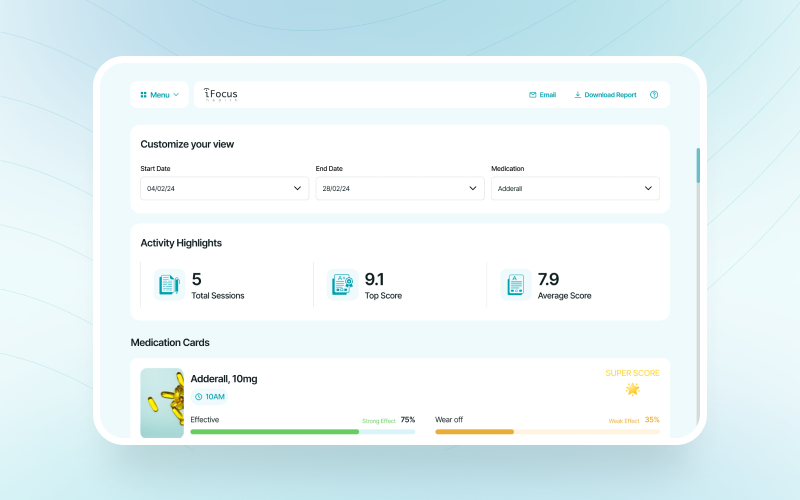This screenshot has width=800, height=500.
Task: Click the '9.1' top score value
Action: pos(374,279)
